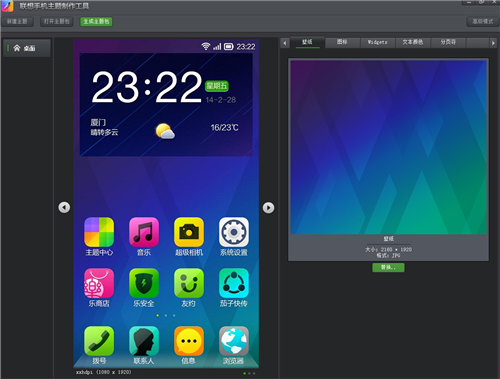Click the green 生成主题包 generate button

point(96,21)
